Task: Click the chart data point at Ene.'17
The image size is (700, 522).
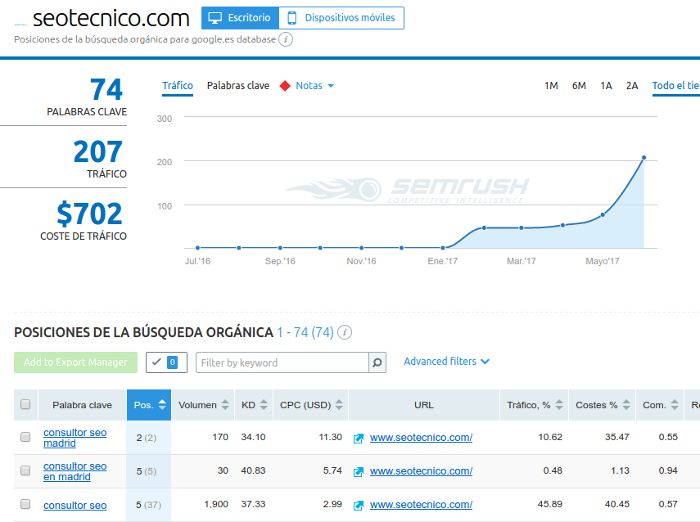Action: 442,247
